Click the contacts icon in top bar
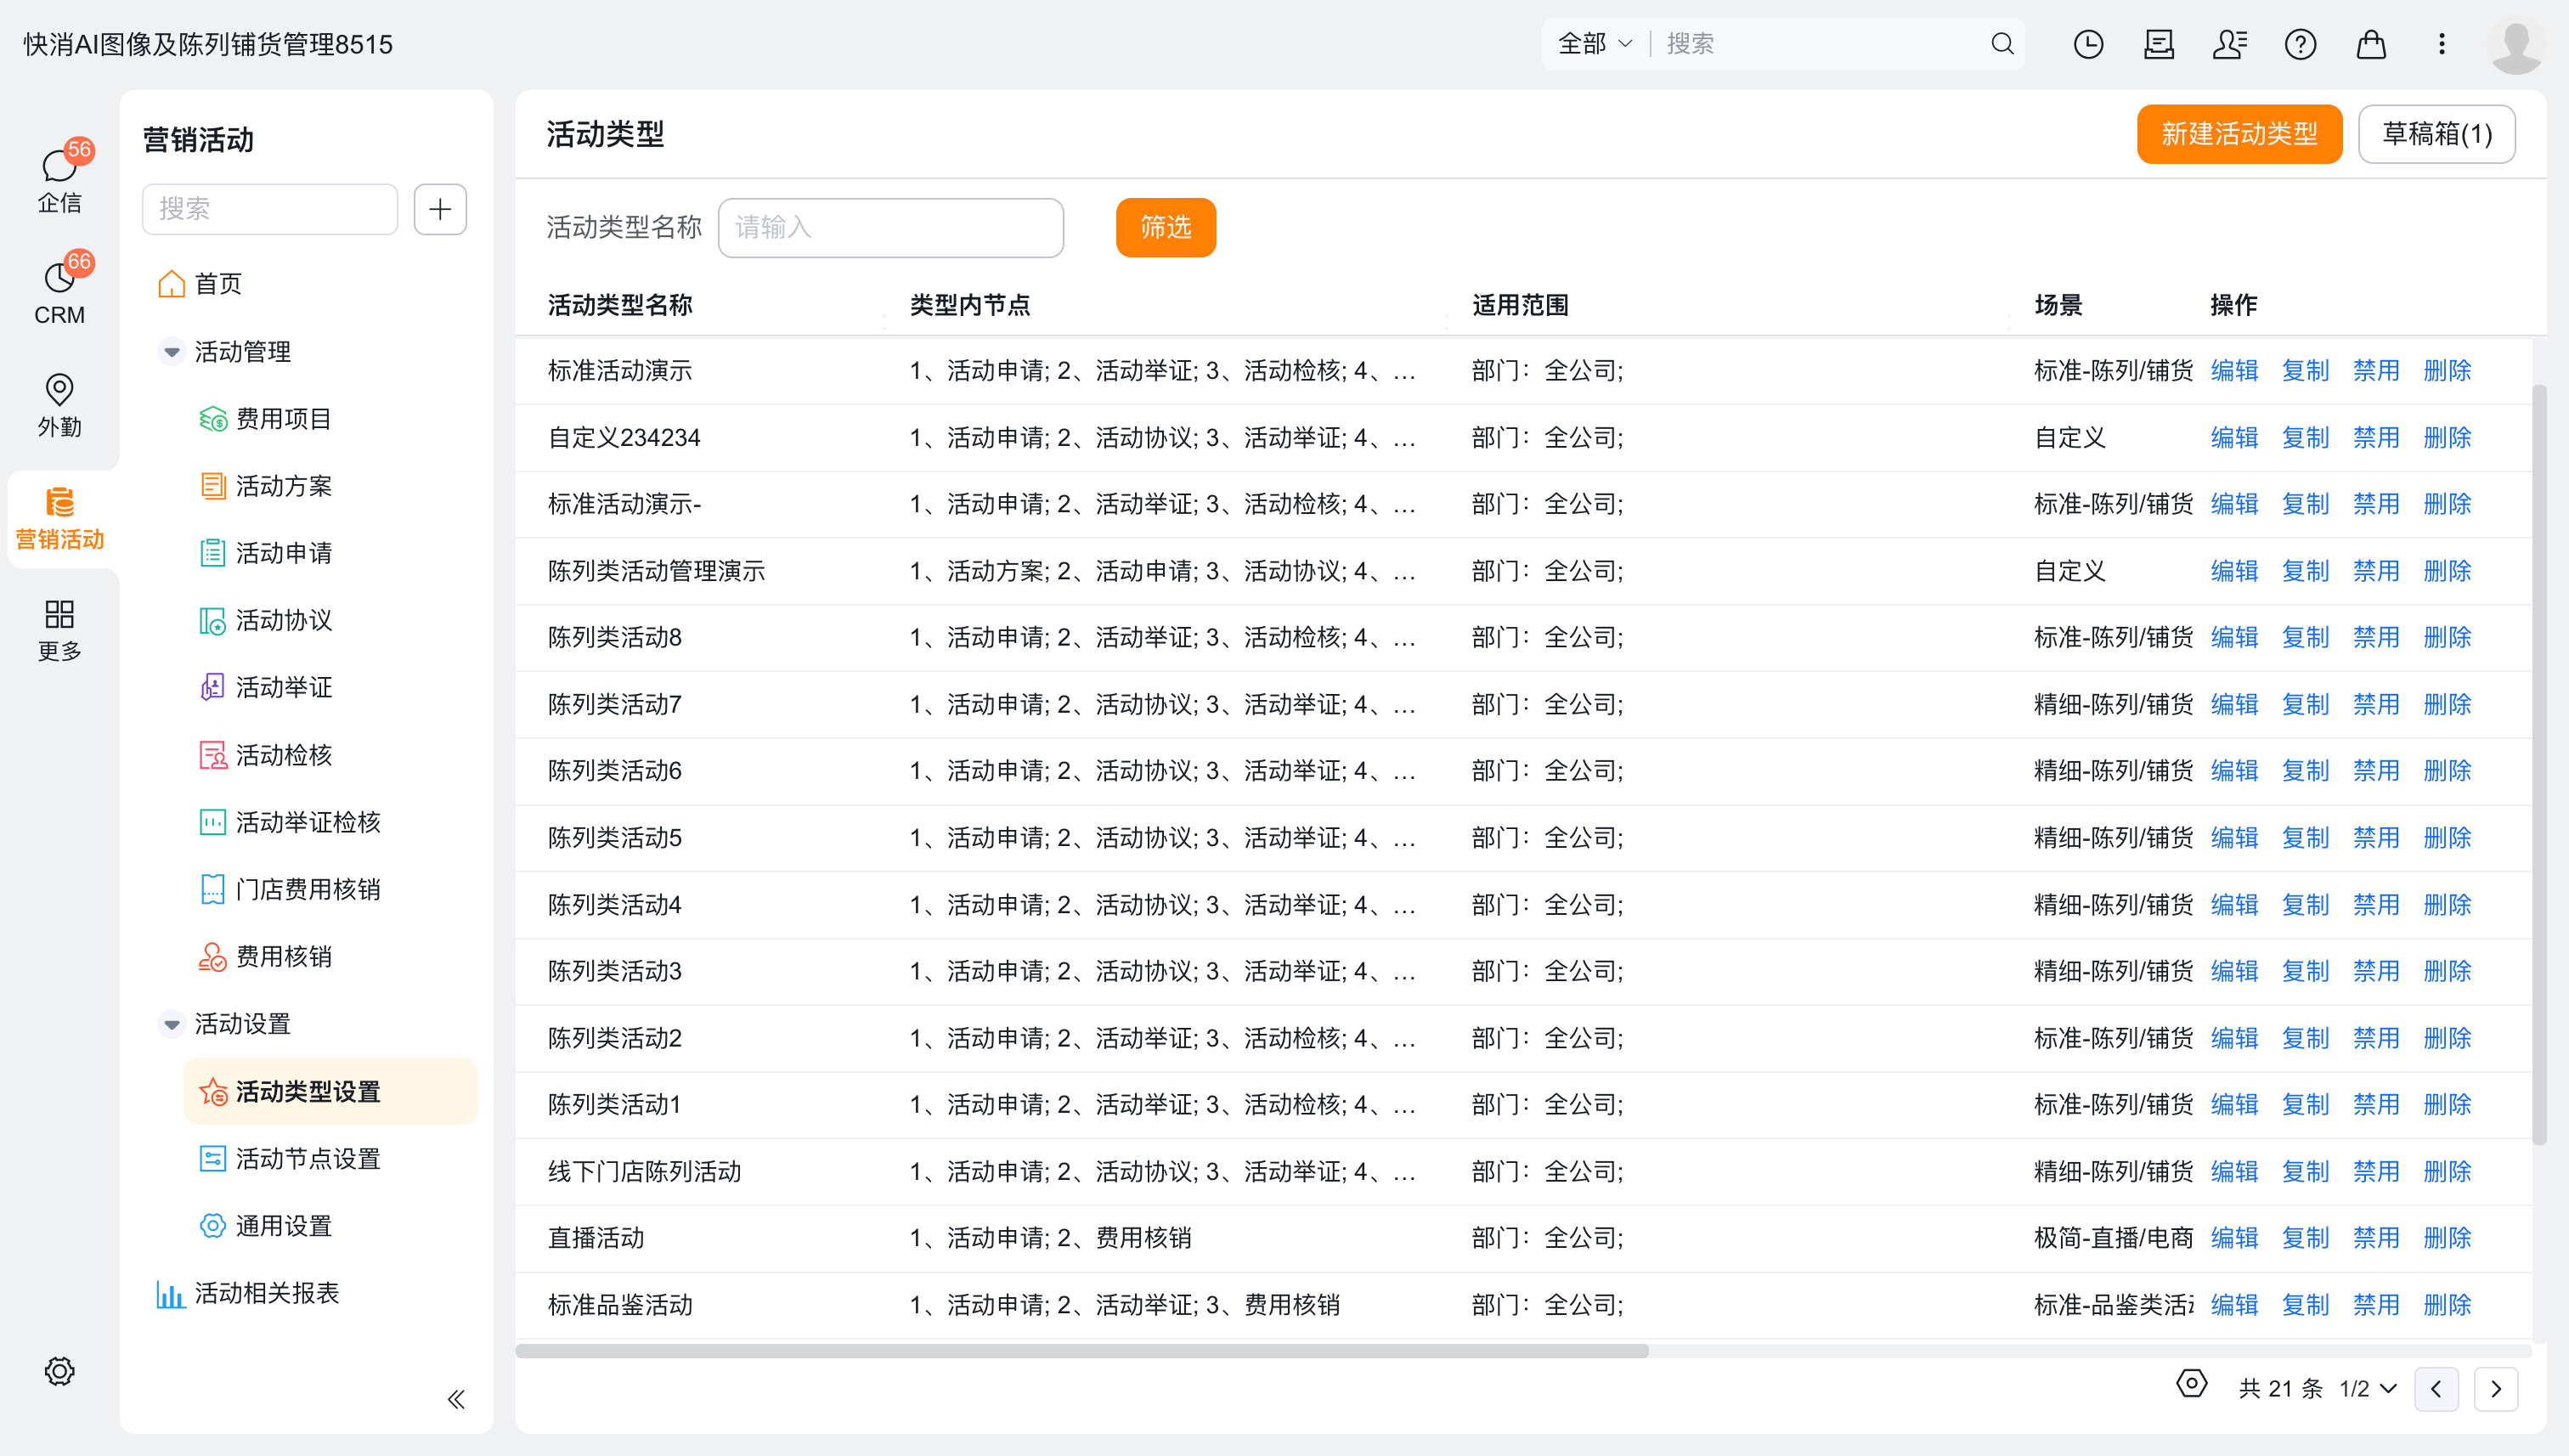The width and height of the screenshot is (2569, 1456). pos(2230,44)
